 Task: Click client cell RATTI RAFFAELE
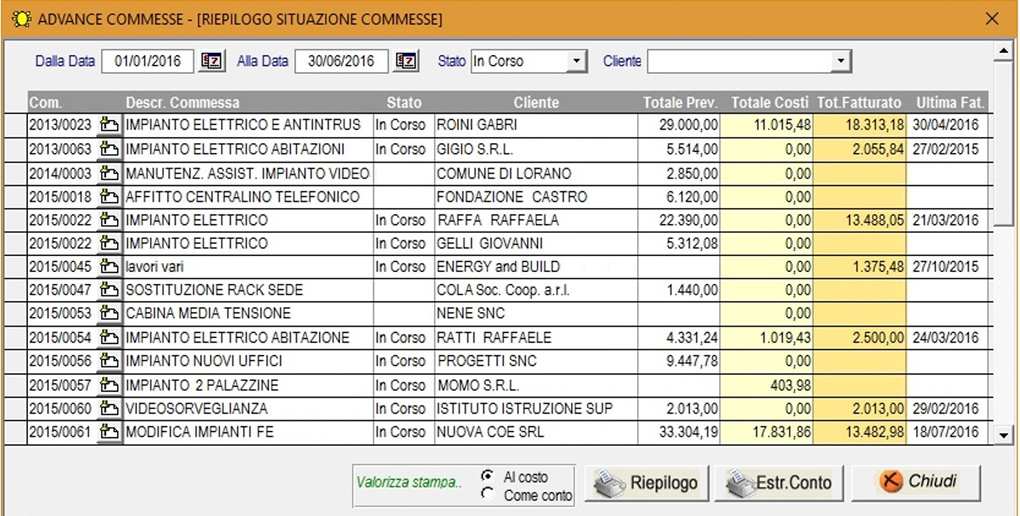pyautogui.click(x=536, y=338)
